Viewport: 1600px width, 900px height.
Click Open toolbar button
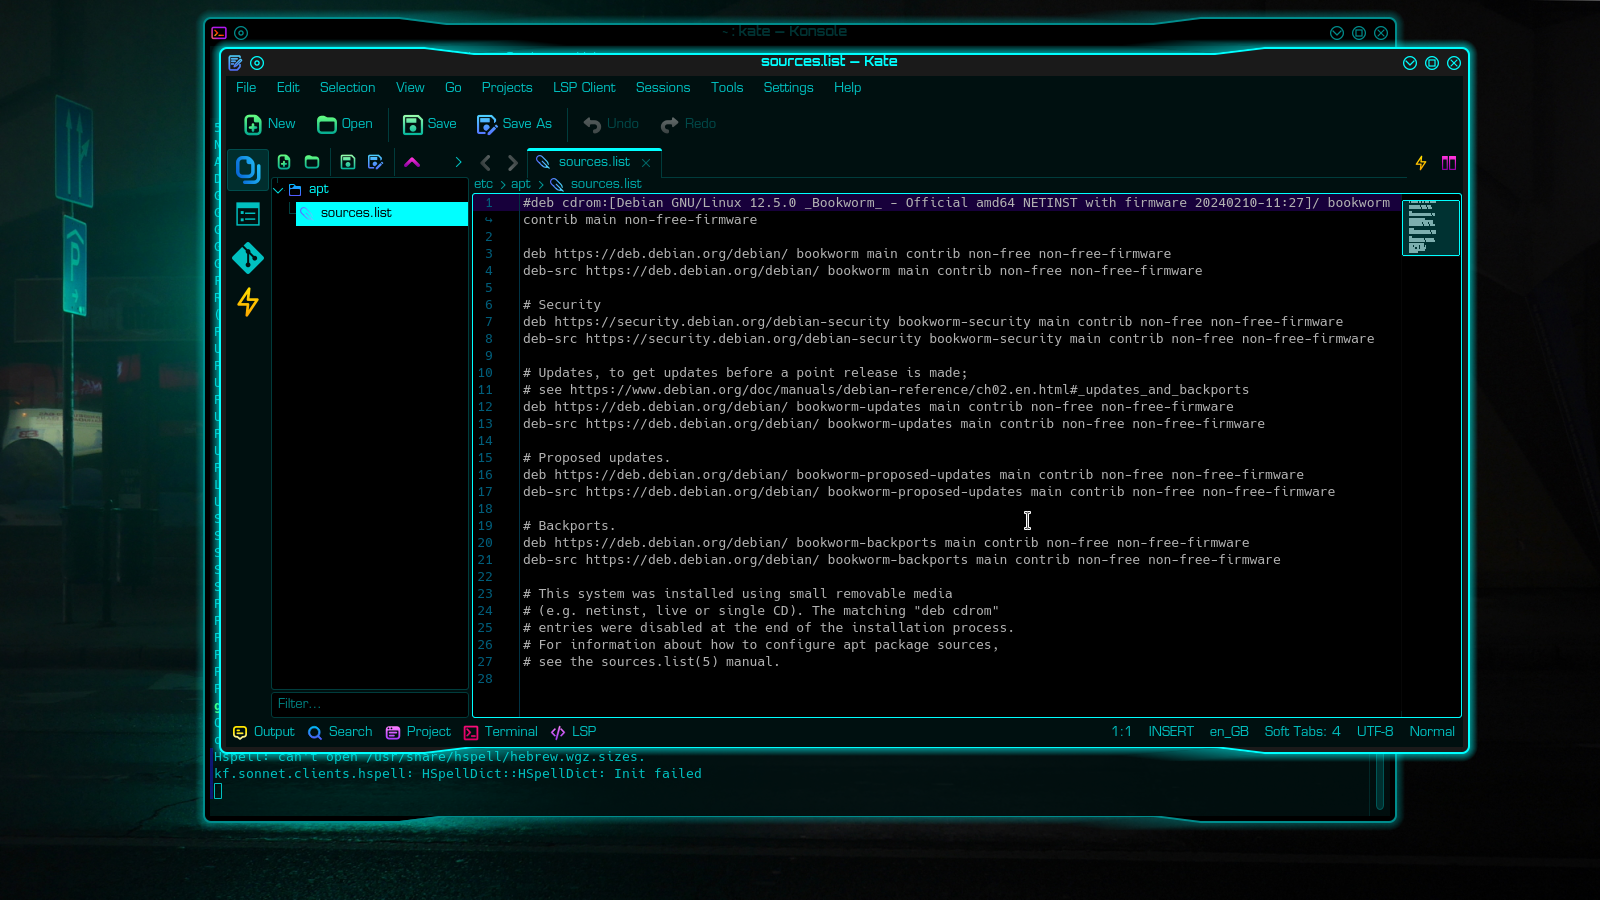tap(345, 124)
